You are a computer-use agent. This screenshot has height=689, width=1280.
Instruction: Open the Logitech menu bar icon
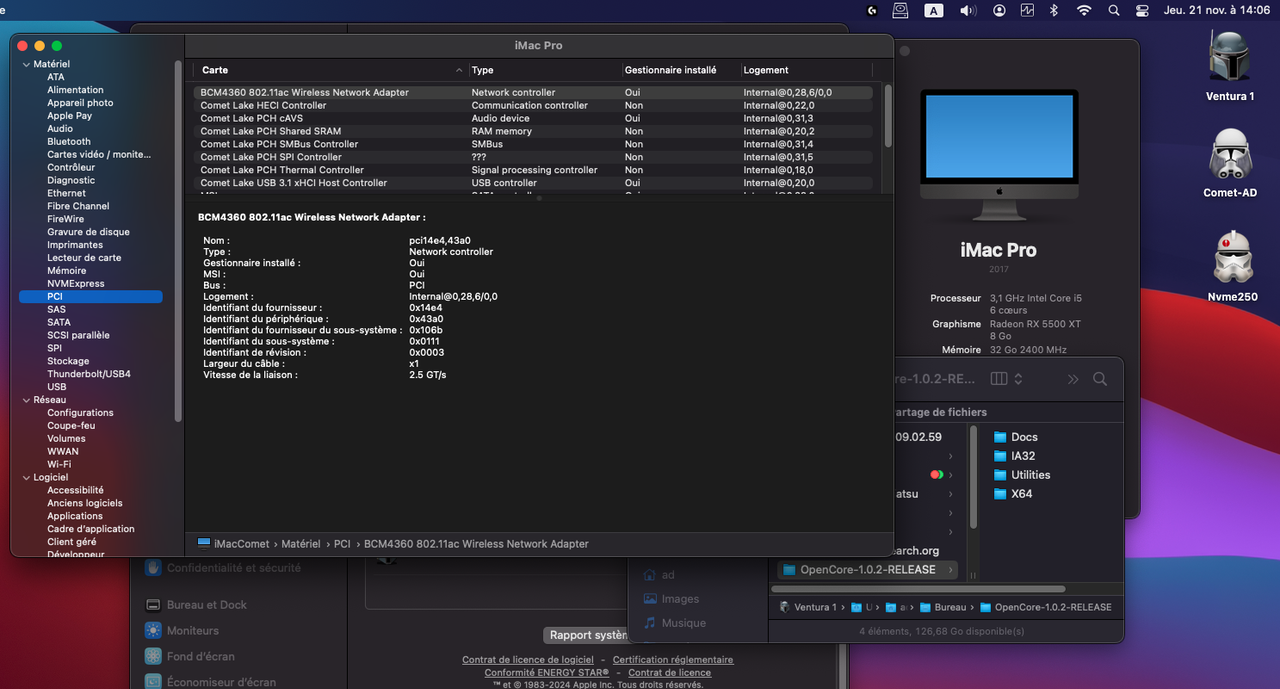(872, 10)
